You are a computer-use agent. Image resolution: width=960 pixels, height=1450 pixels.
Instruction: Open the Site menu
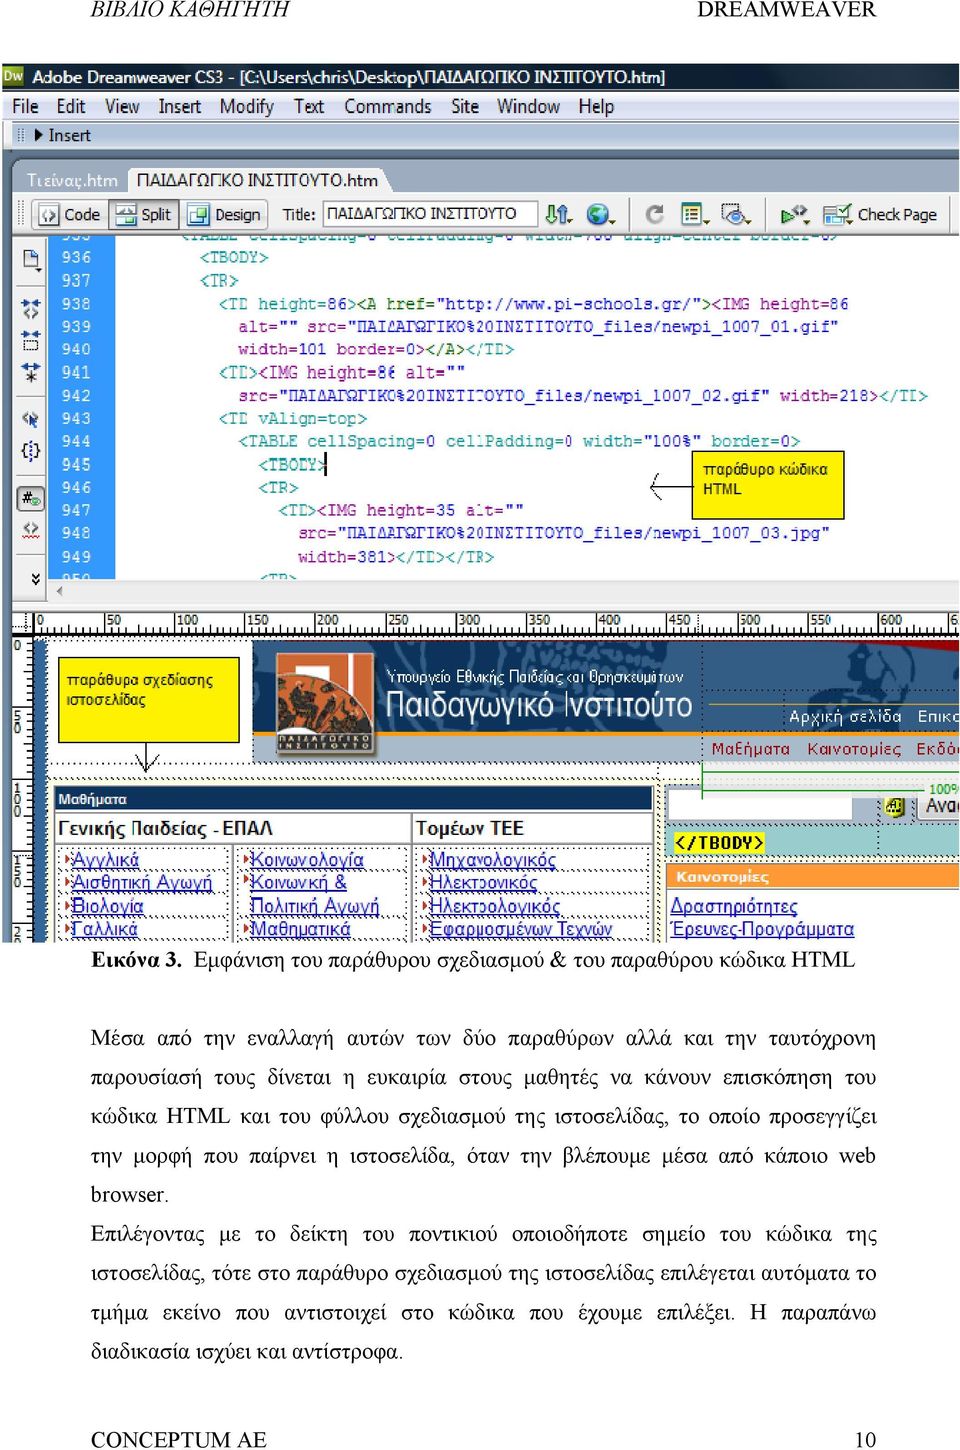pyautogui.click(x=465, y=106)
